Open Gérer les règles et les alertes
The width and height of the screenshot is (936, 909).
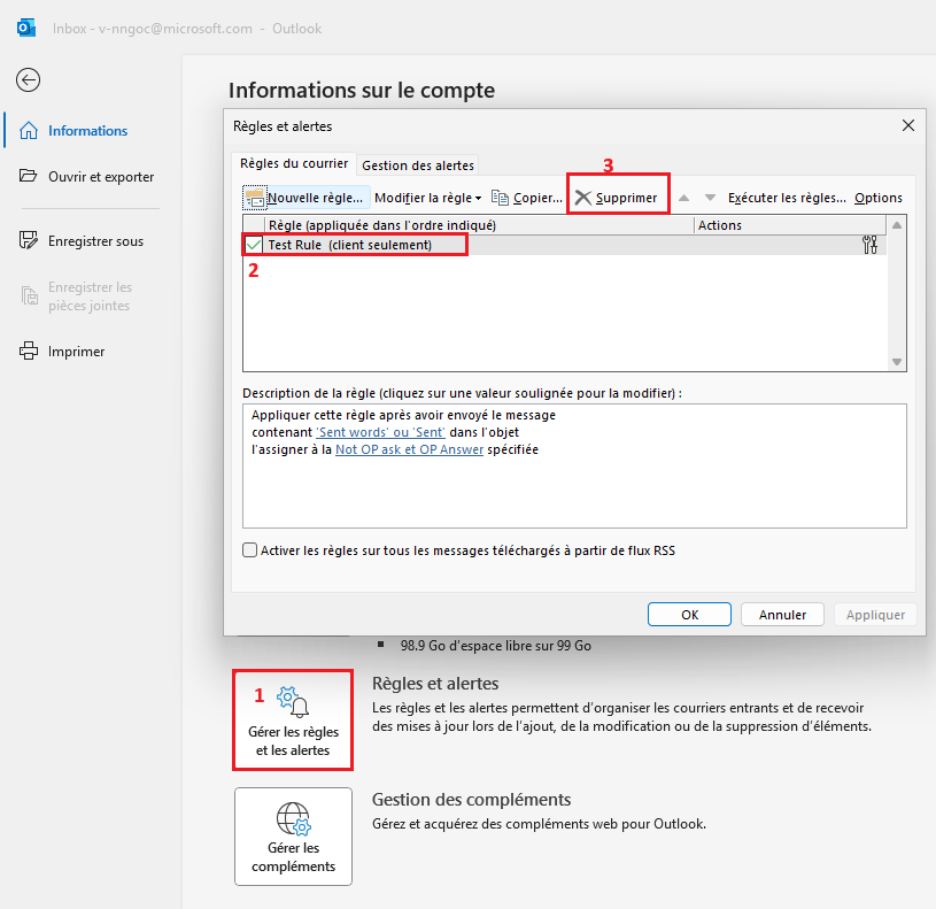coord(293,720)
